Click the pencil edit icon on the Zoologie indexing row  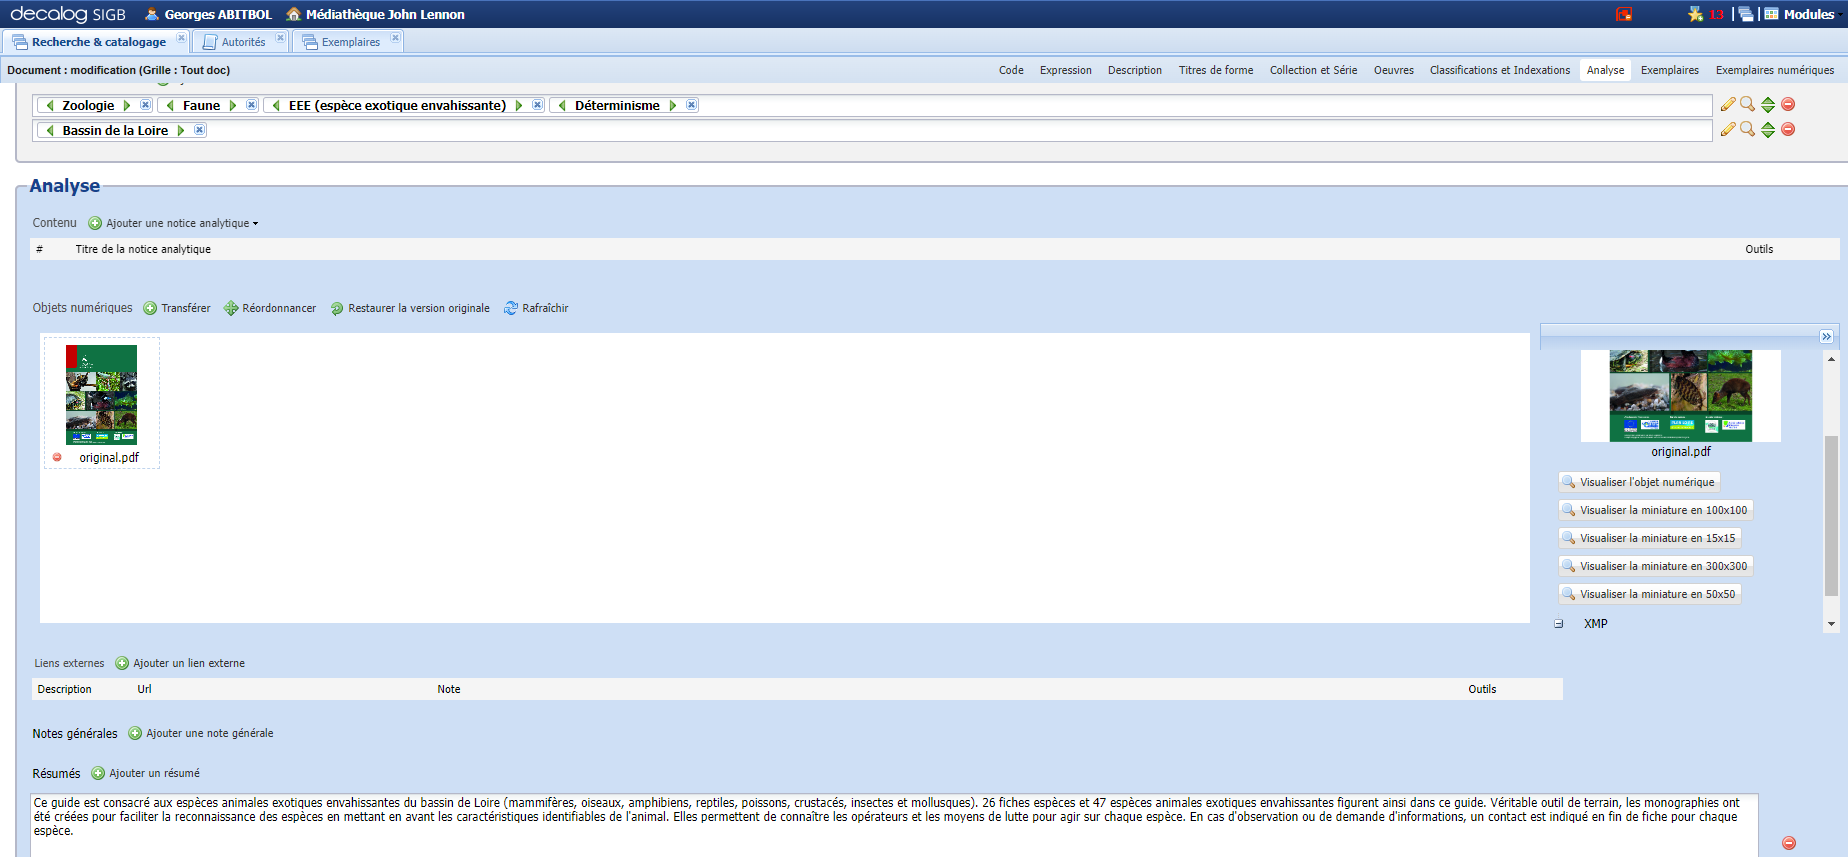pyautogui.click(x=1727, y=104)
